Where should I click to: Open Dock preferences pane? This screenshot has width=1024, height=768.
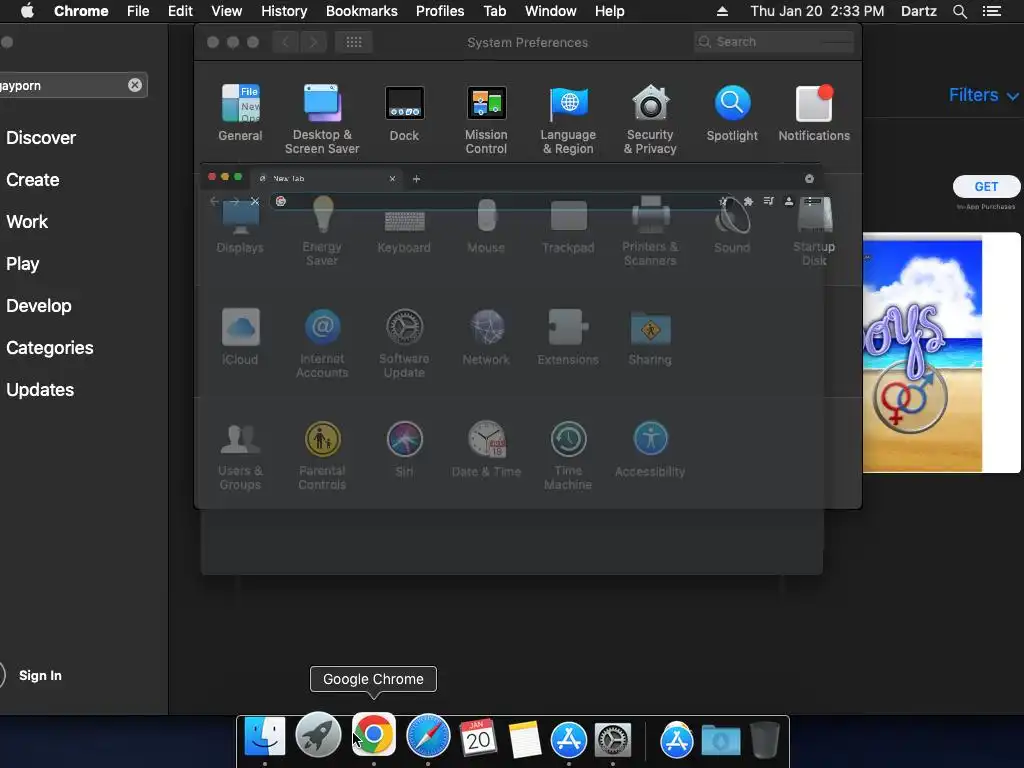(404, 112)
